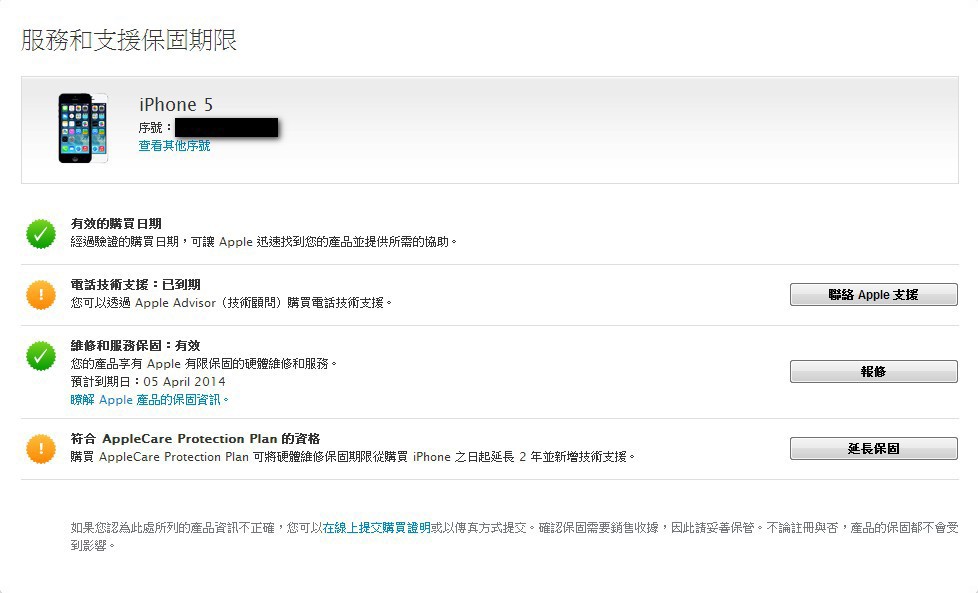Click the 符合 AppleCare Protection Plan 的資格 heading
The image size is (978, 593).
coord(195,438)
